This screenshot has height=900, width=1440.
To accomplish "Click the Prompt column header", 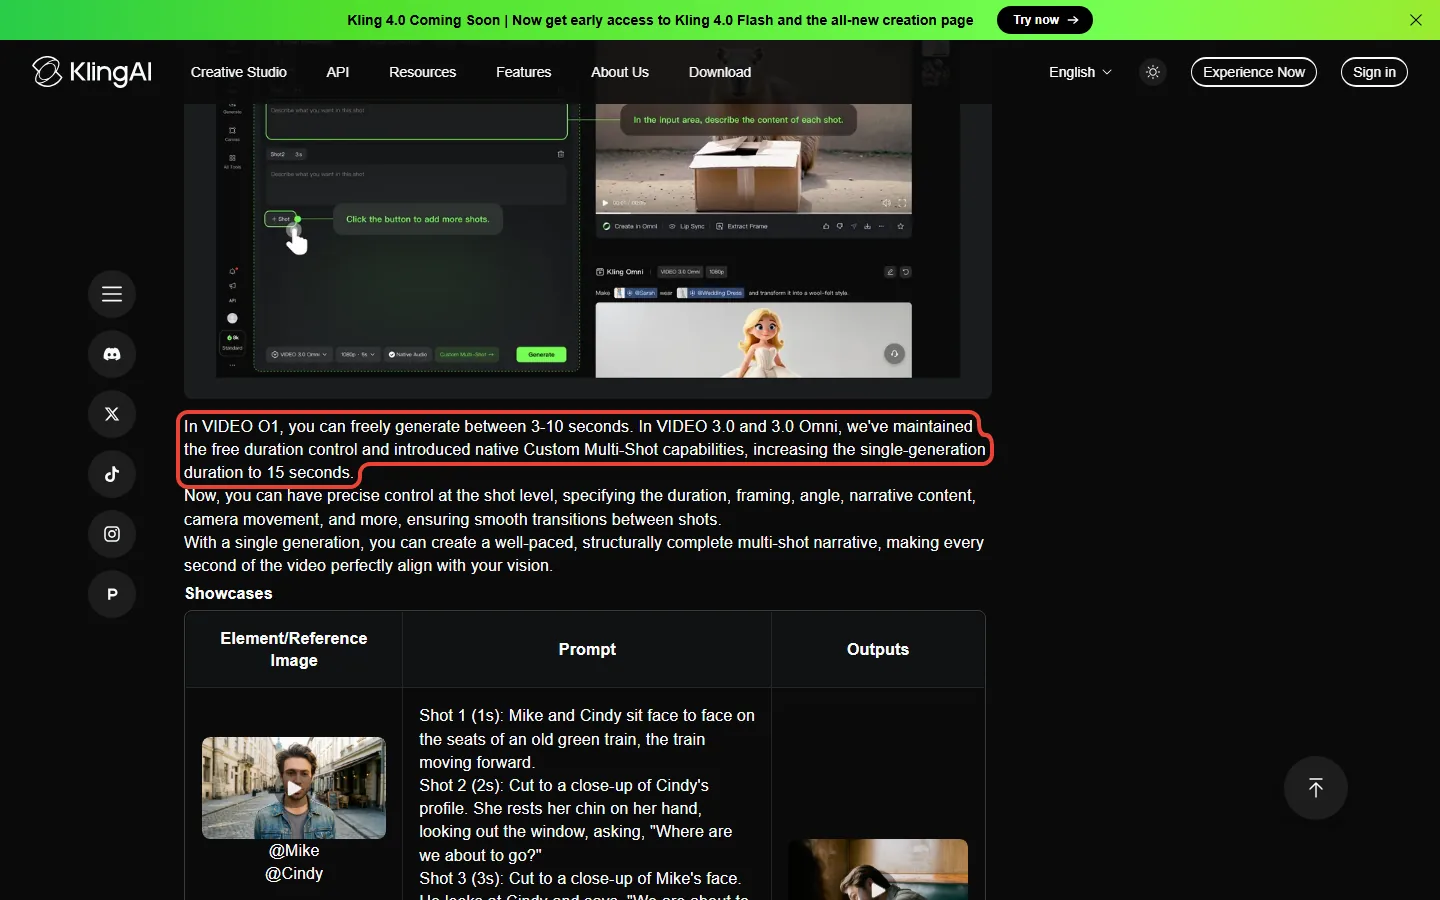I will 587,649.
